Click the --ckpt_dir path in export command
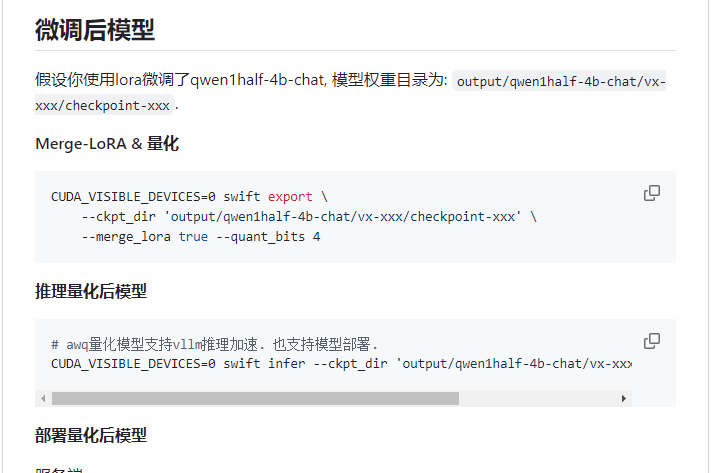The image size is (712, 473). 342,217
